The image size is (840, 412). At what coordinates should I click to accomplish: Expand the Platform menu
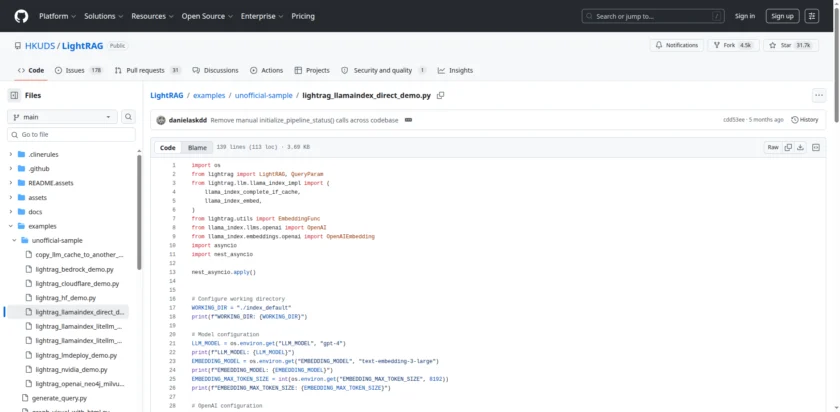point(57,16)
